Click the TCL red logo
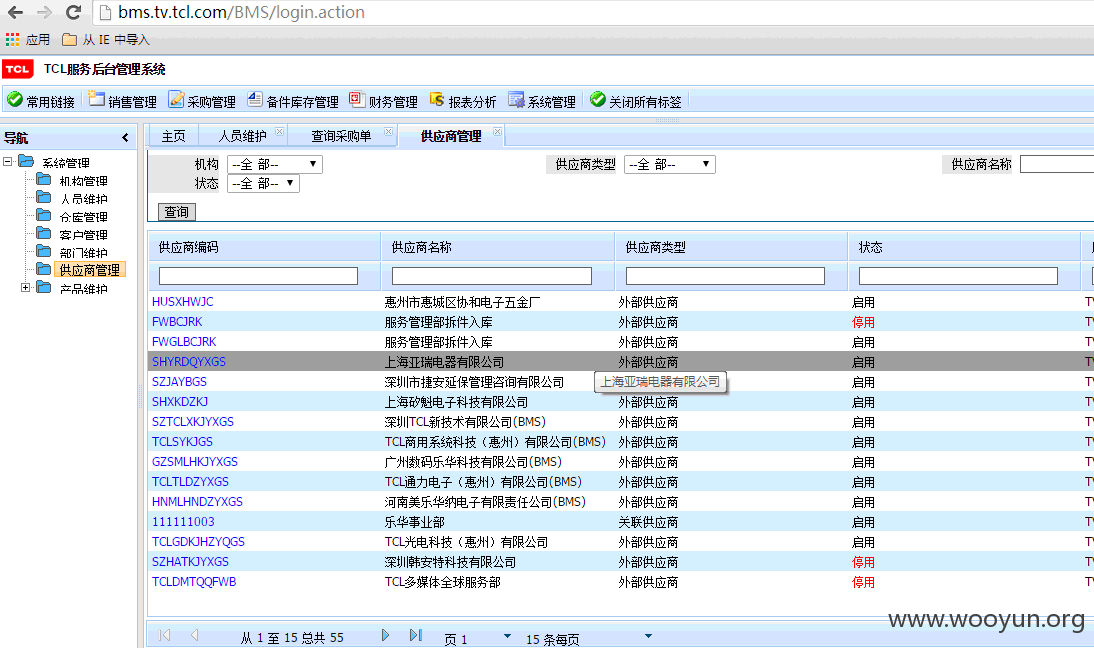 tap(18, 69)
